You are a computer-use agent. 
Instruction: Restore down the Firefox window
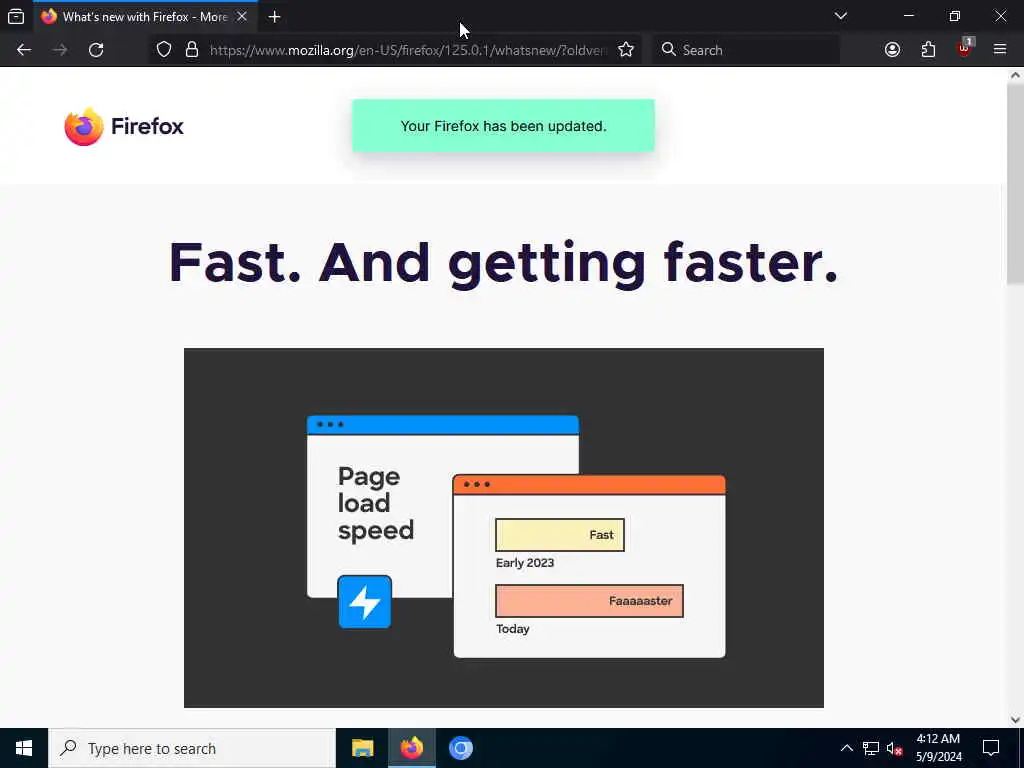click(955, 16)
